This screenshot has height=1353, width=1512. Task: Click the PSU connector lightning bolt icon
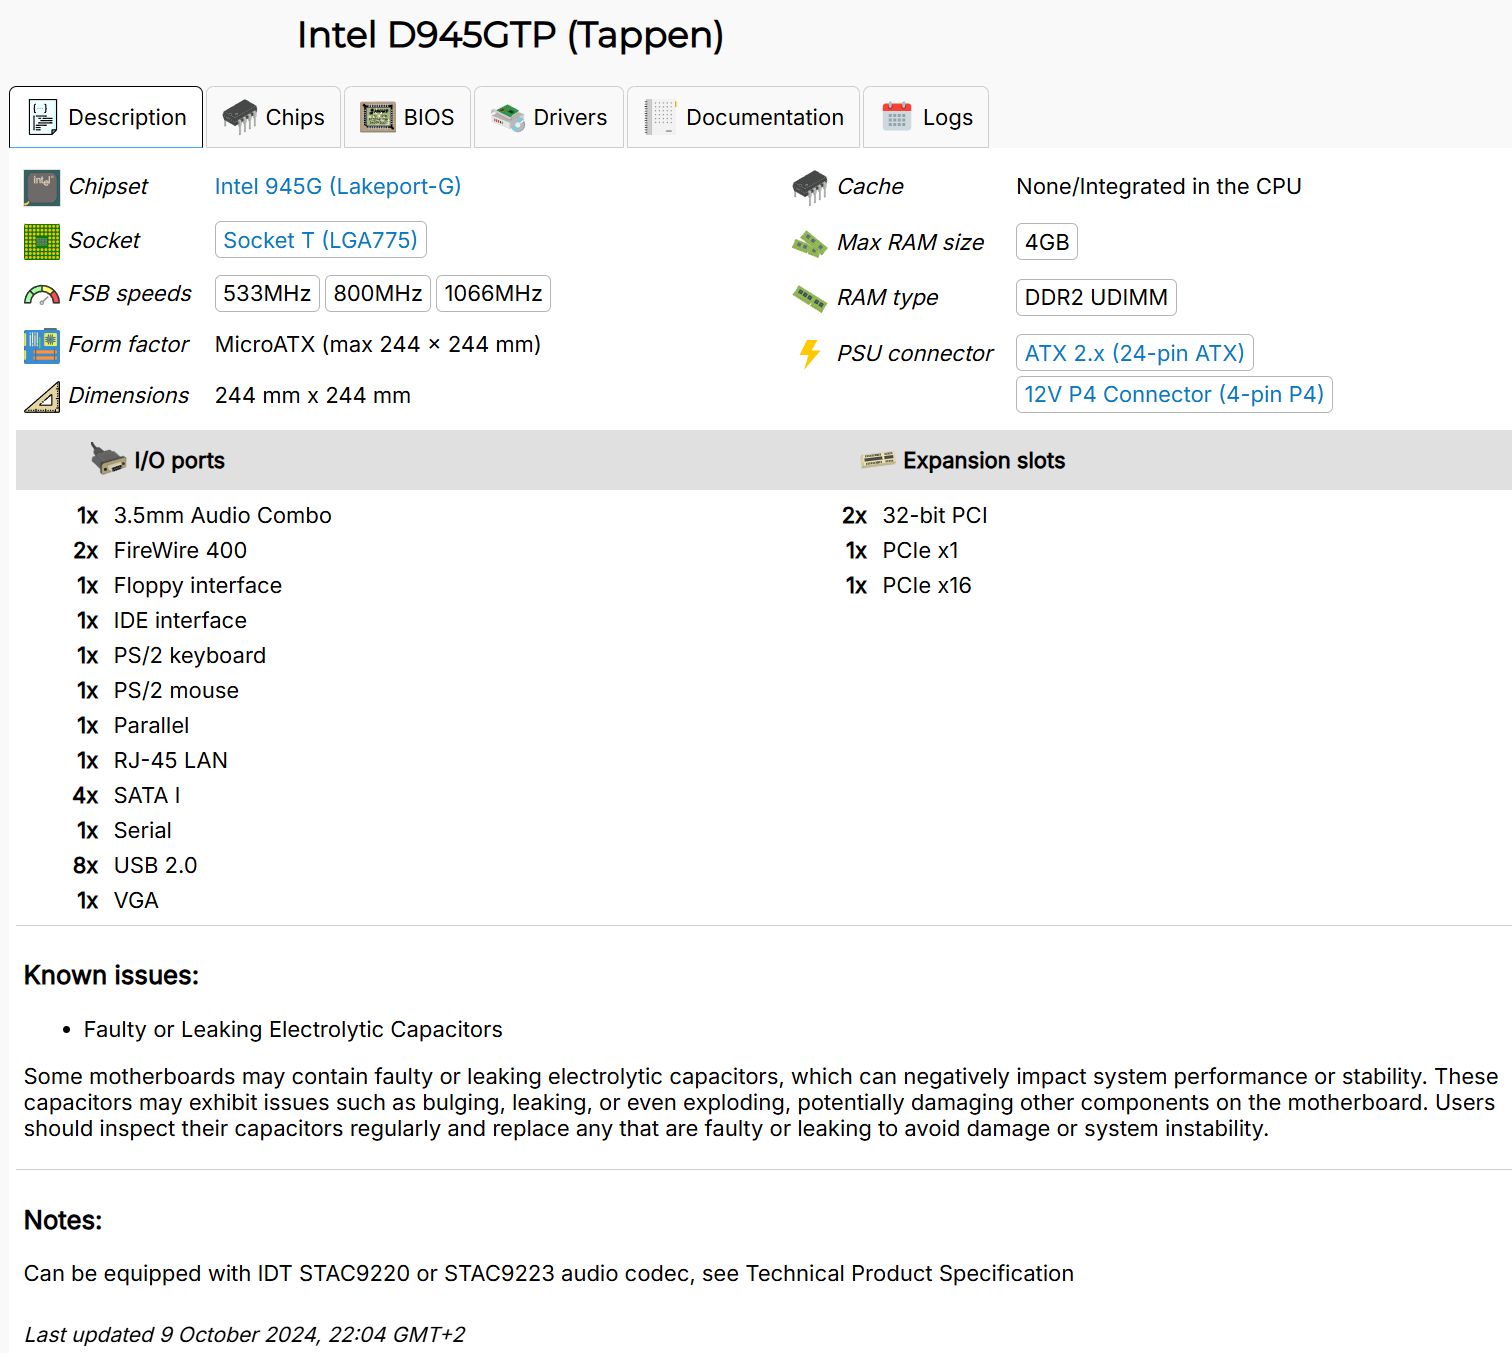tap(809, 354)
